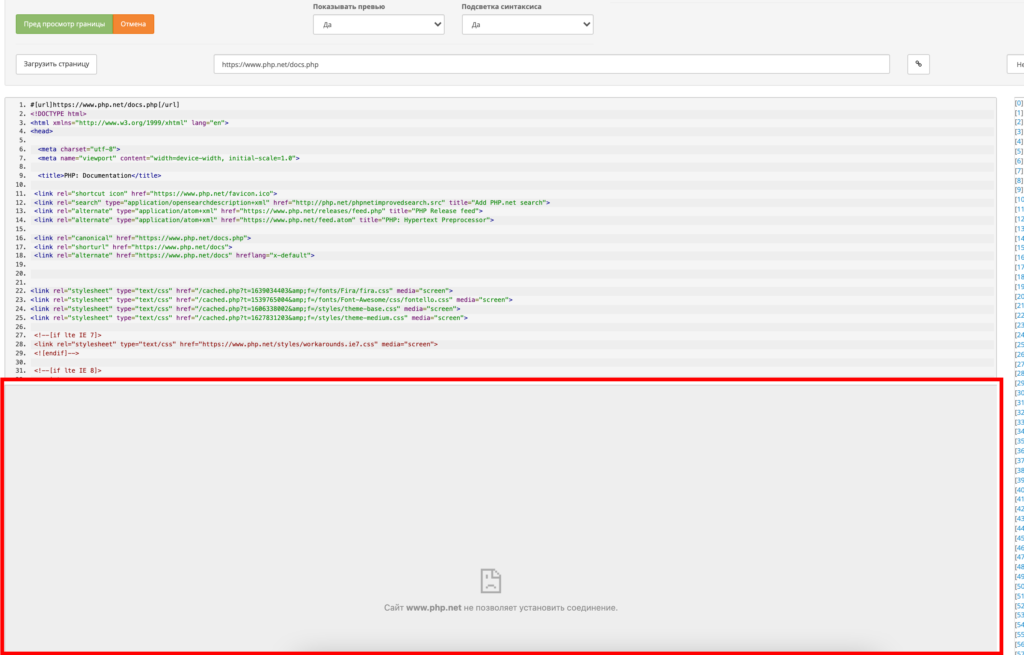Click the fontello.css stylesheet line
Screen dimensions: 1024x655
point(271,300)
